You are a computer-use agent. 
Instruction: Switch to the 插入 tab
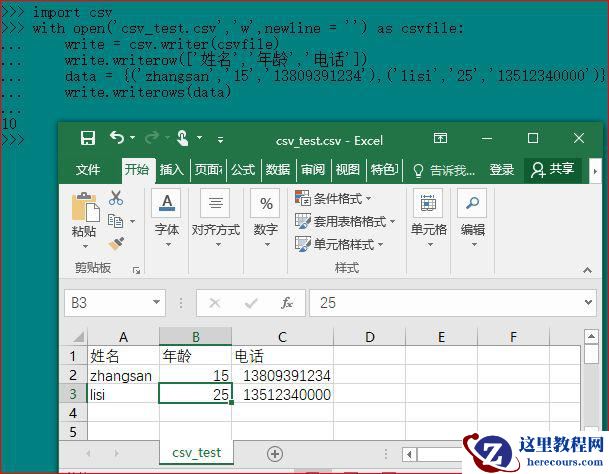coord(171,170)
